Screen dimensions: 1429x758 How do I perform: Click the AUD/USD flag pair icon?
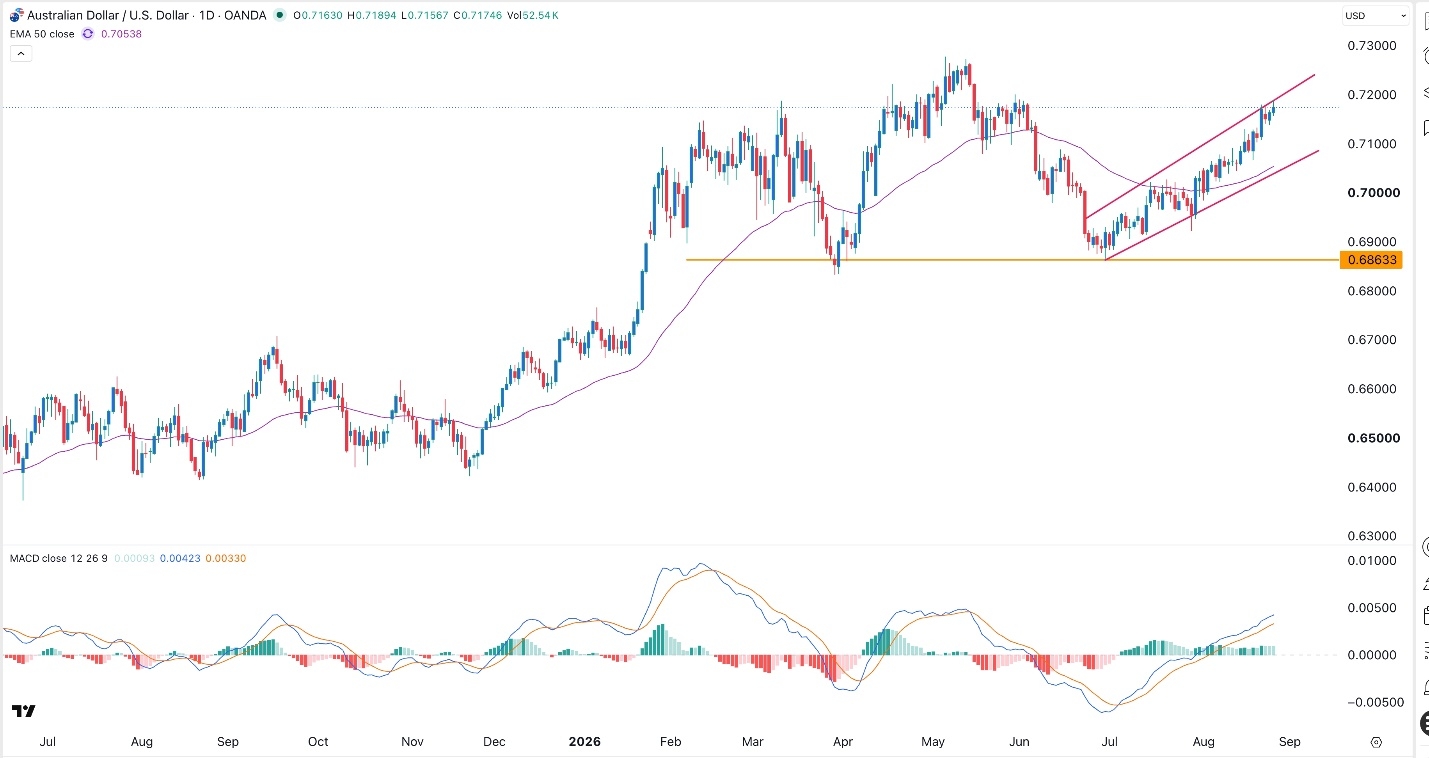pos(17,15)
